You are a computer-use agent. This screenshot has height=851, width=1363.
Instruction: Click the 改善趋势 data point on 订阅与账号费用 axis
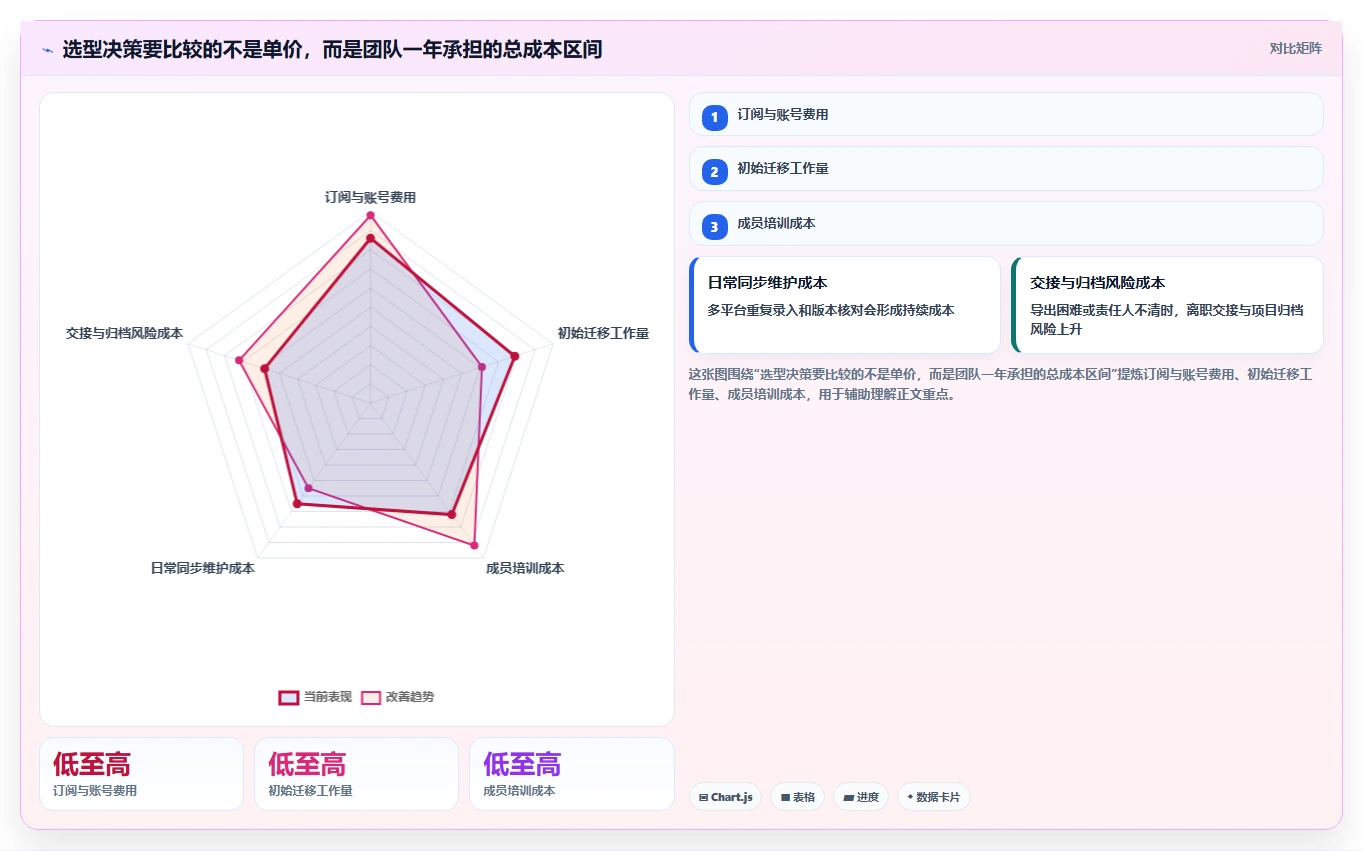[370, 216]
